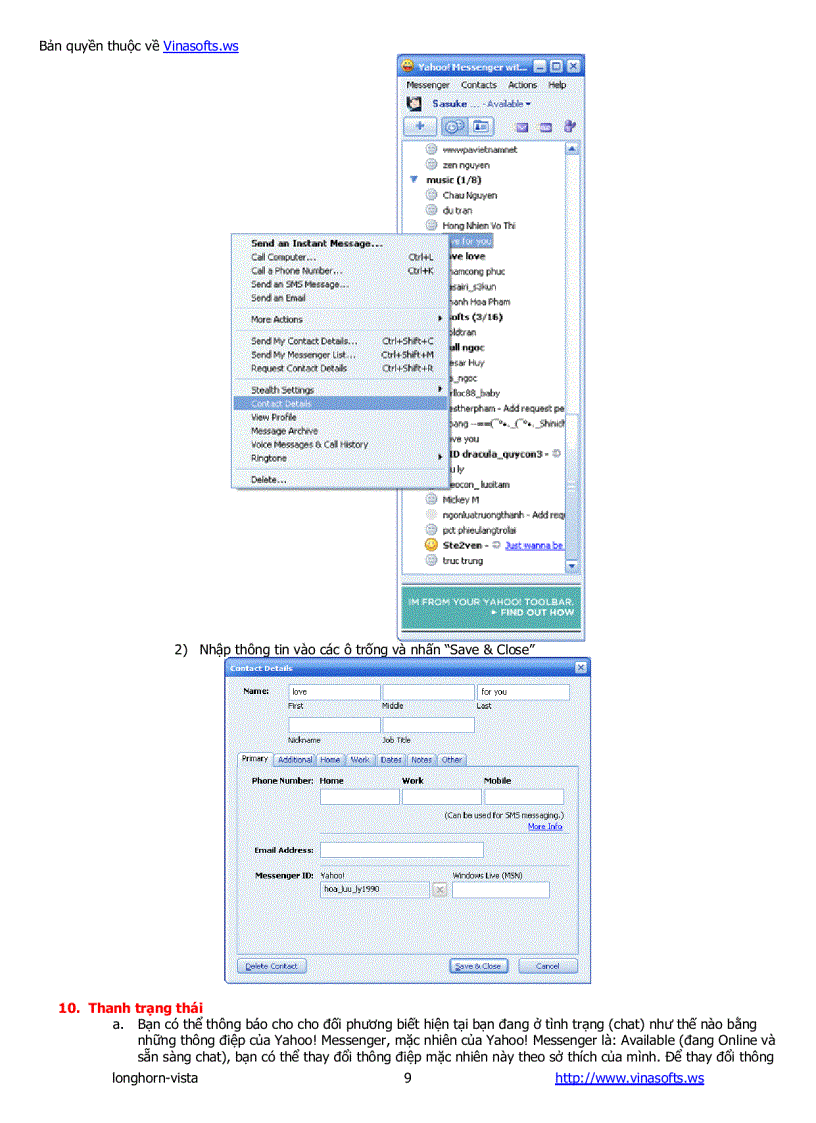Click the mail envelope icon

click(x=523, y=127)
